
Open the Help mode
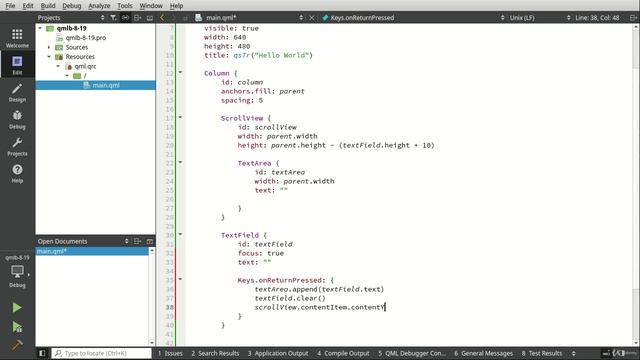coord(17,173)
